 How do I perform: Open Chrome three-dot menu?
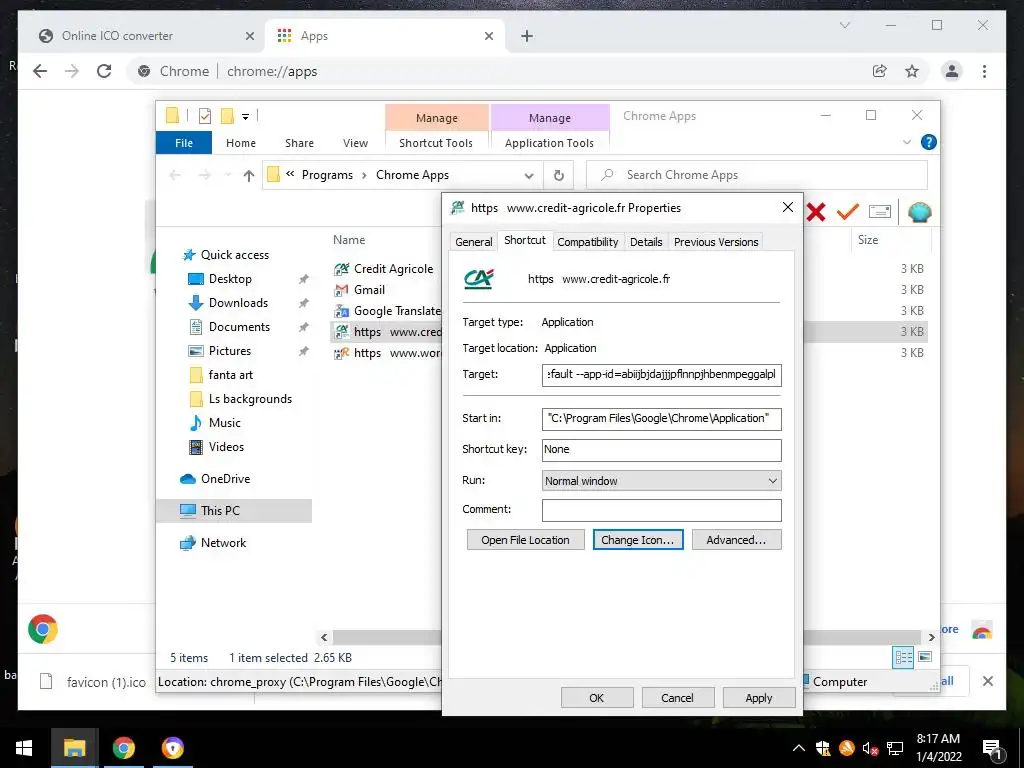point(984,71)
